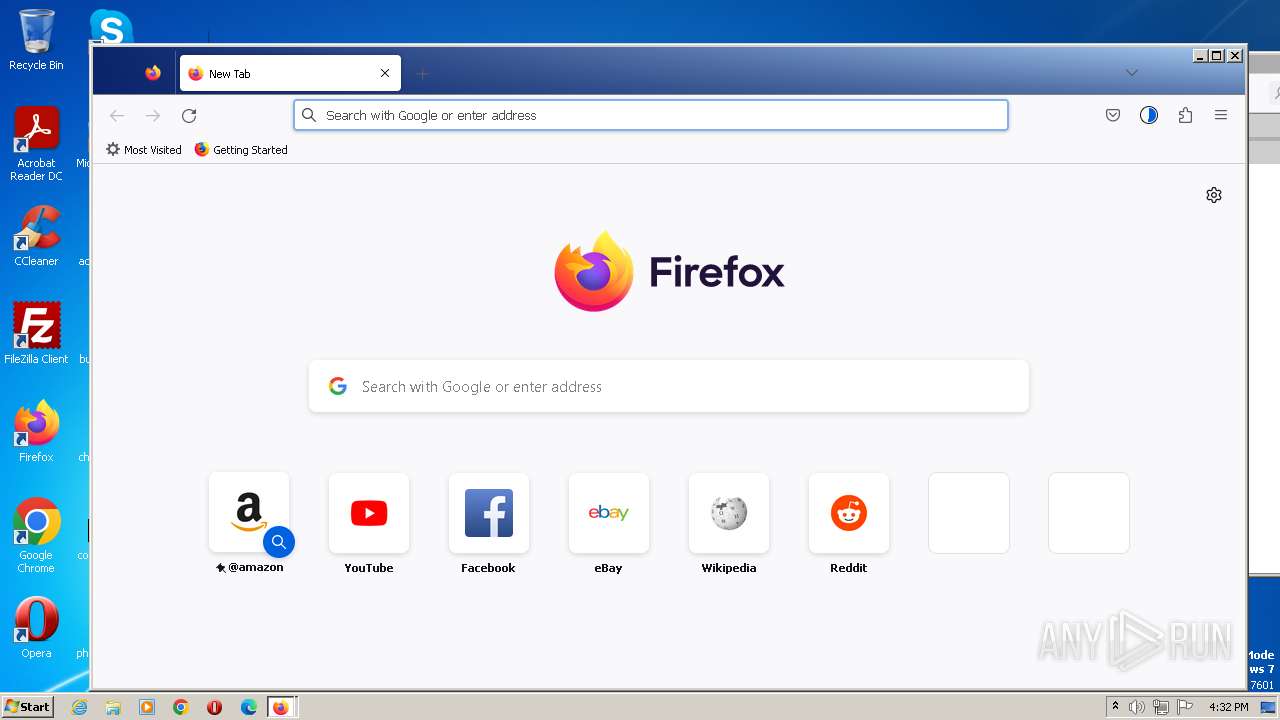Launch Opera from the taskbar
1280x720 pixels.
214,707
